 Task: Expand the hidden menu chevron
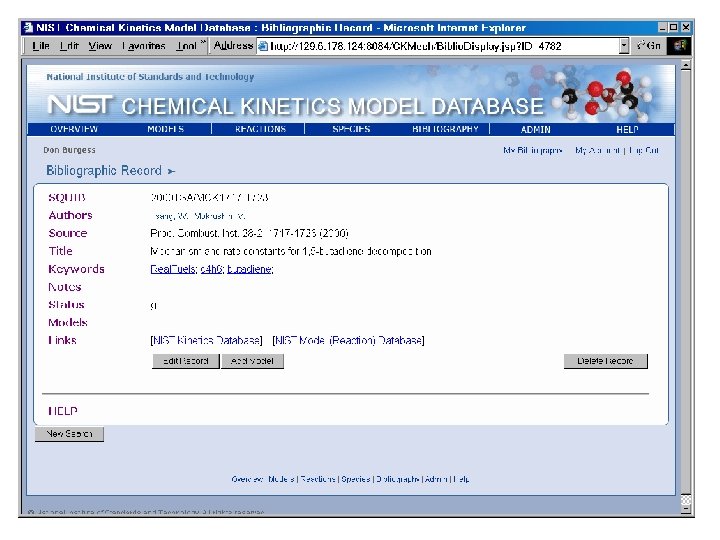203,44
